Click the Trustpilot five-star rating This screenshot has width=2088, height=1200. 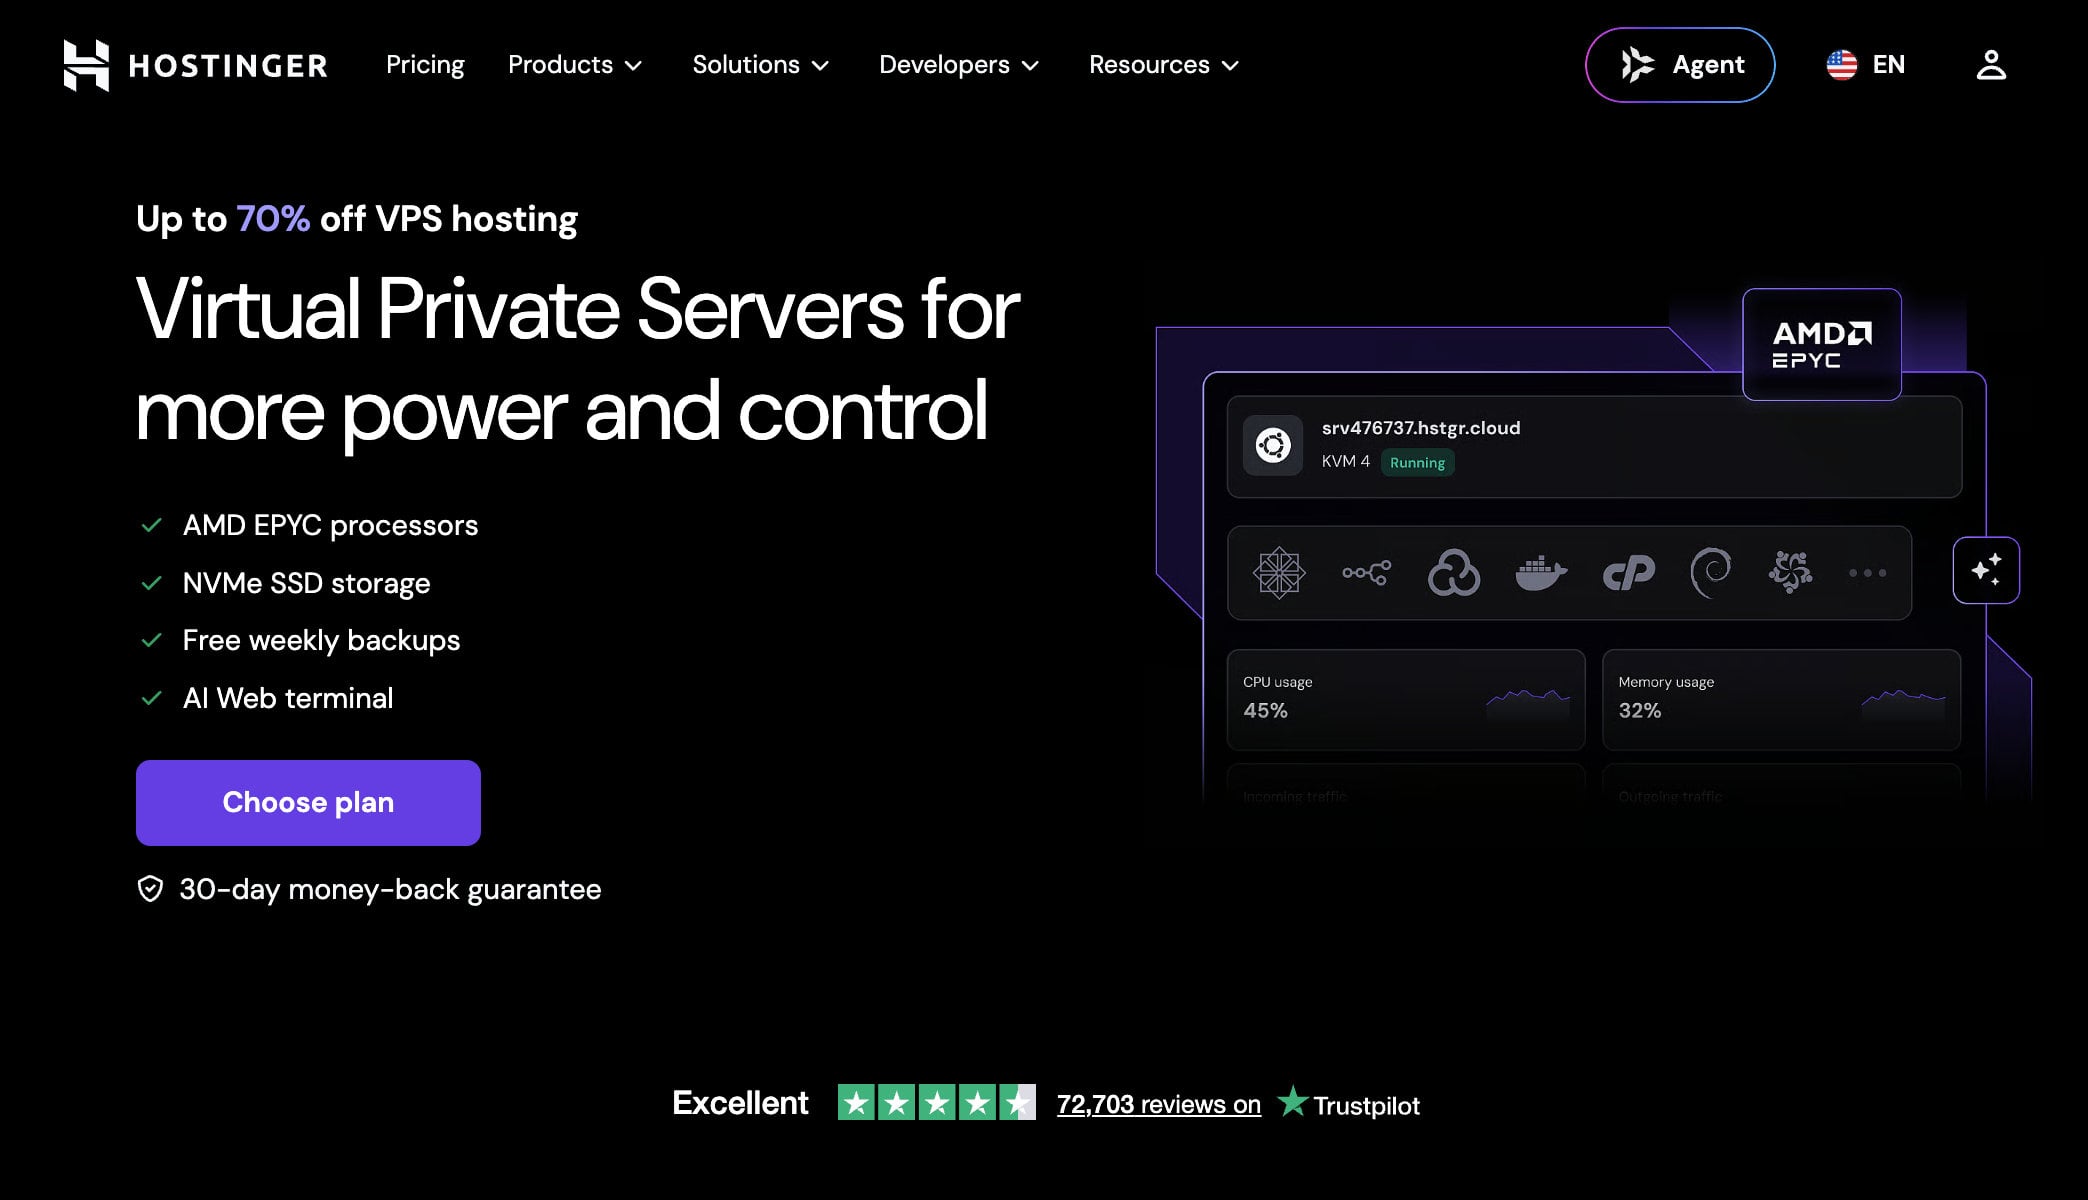click(x=937, y=1103)
